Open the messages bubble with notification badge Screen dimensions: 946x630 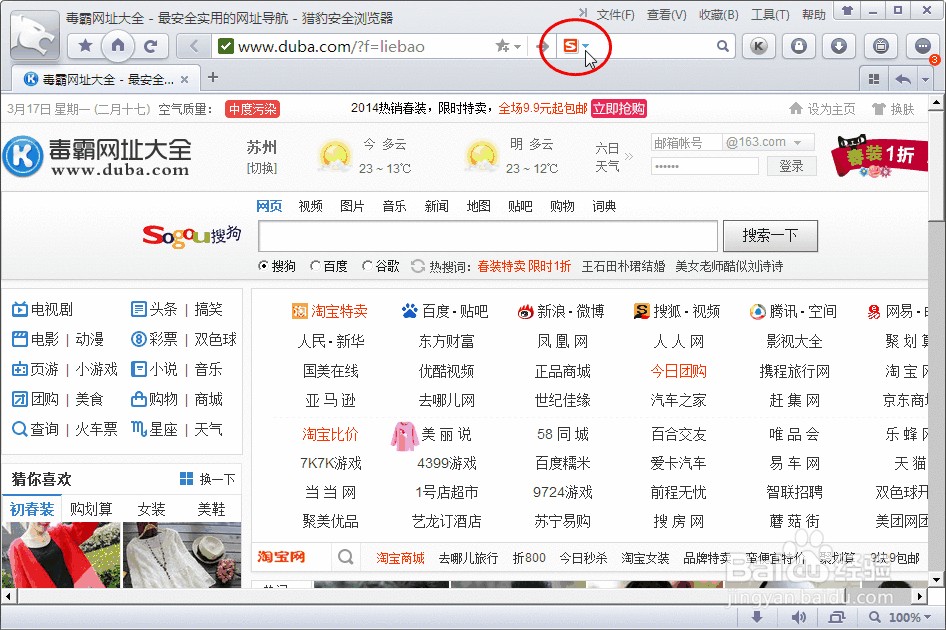[922, 46]
